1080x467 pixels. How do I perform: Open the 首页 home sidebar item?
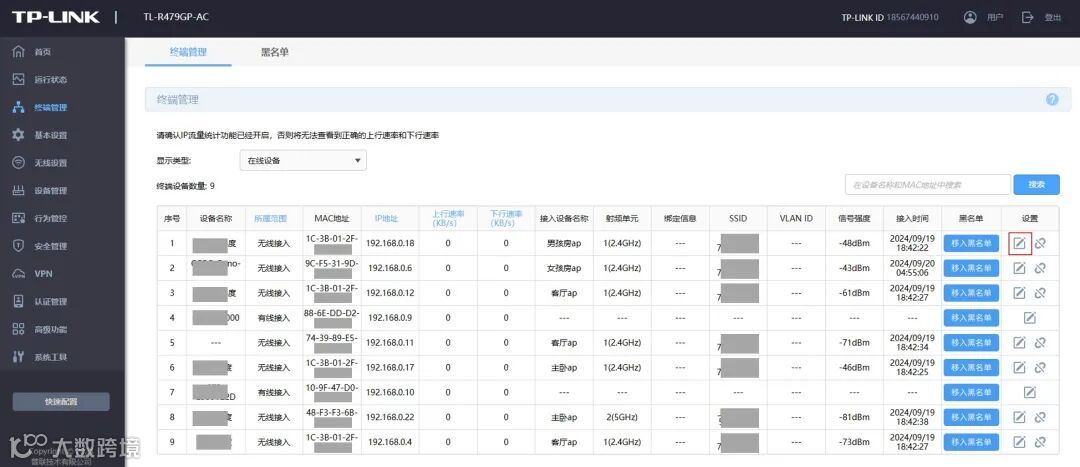point(43,52)
